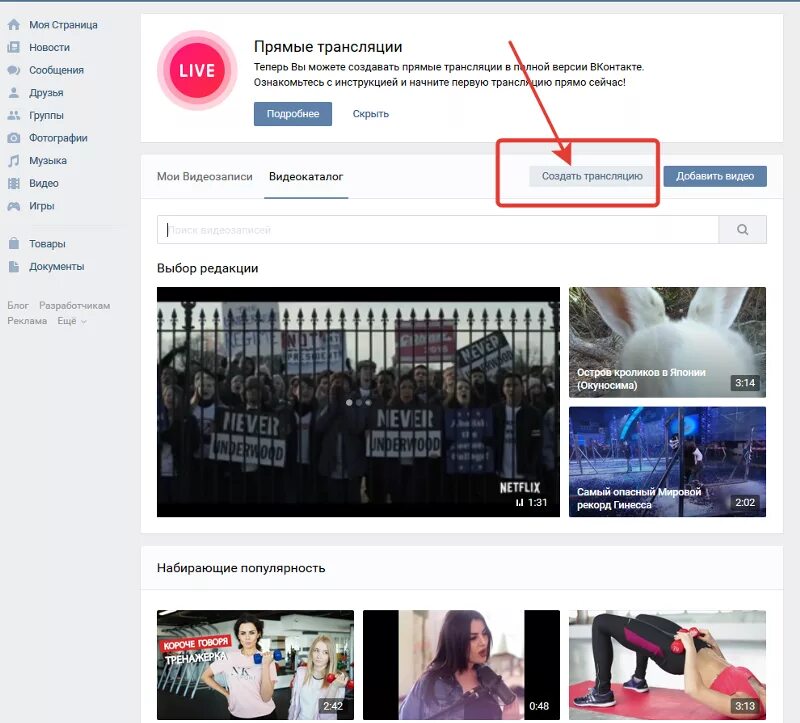The image size is (800, 723).
Task: Open the 0:48 video thumbnail
Action: click(461, 665)
